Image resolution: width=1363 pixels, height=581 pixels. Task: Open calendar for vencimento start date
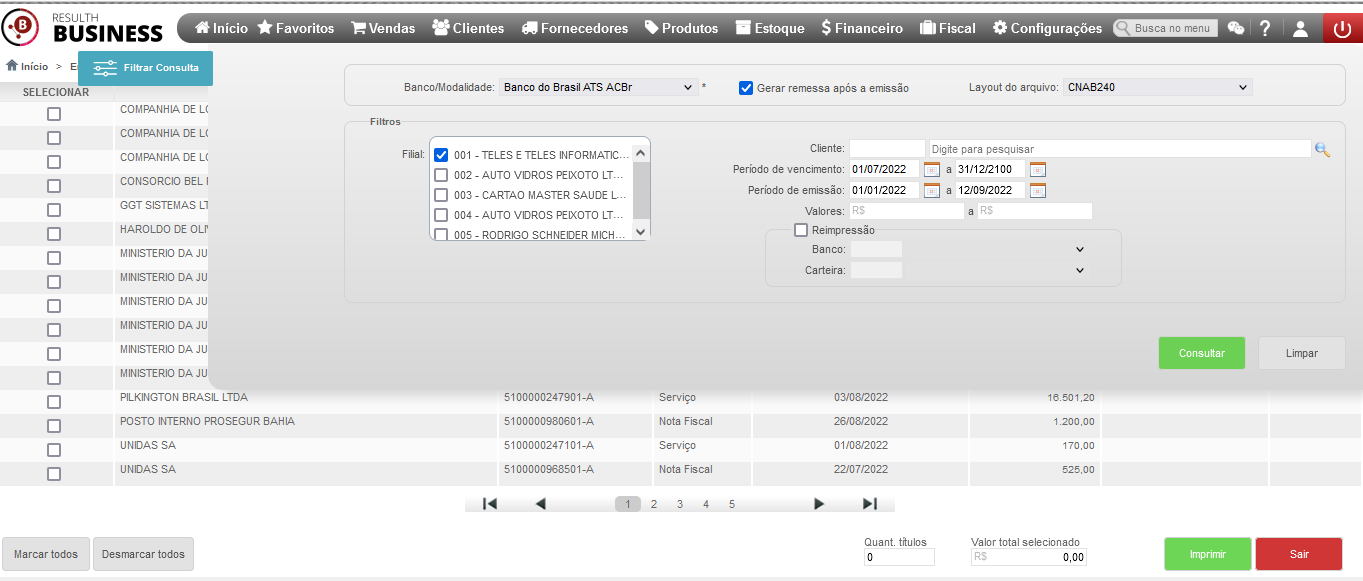[931, 169]
